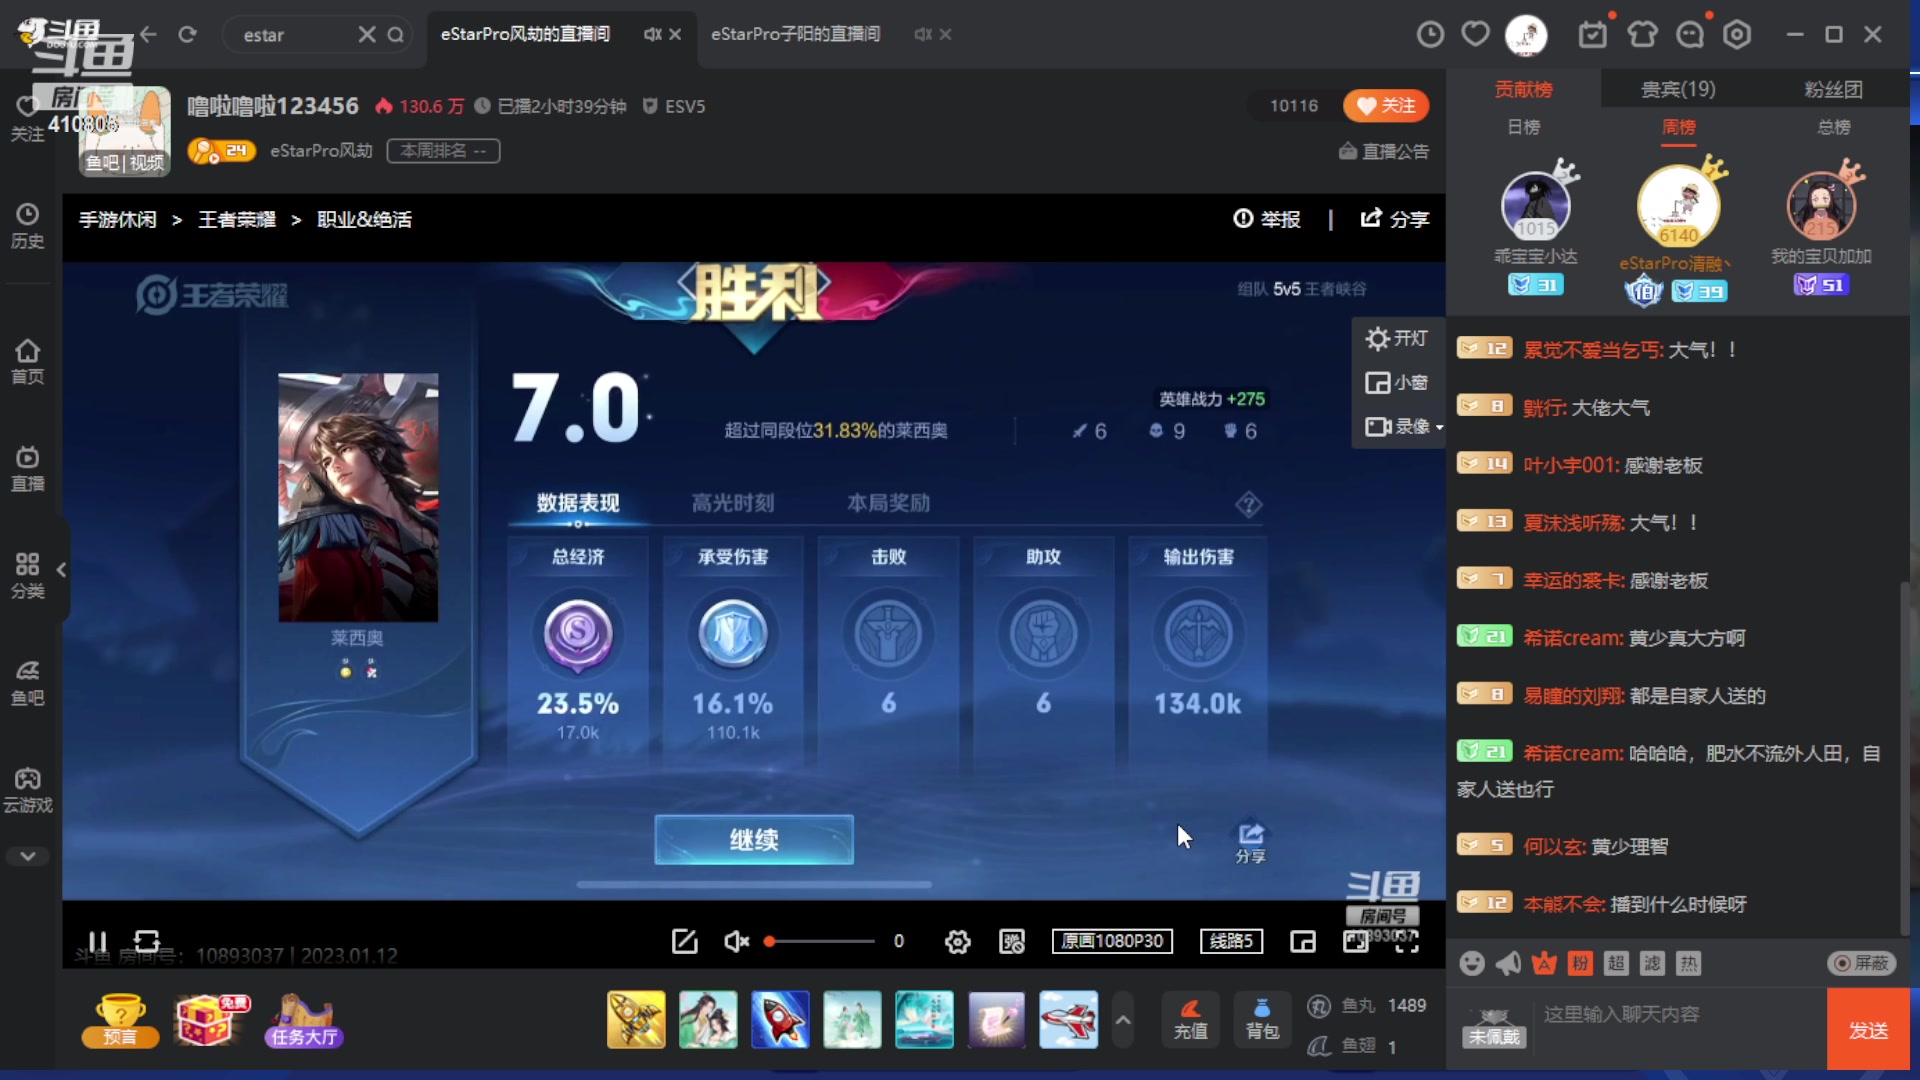Open the messages chat bubble icon
The height and width of the screenshot is (1080, 1920).
coord(1690,35)
